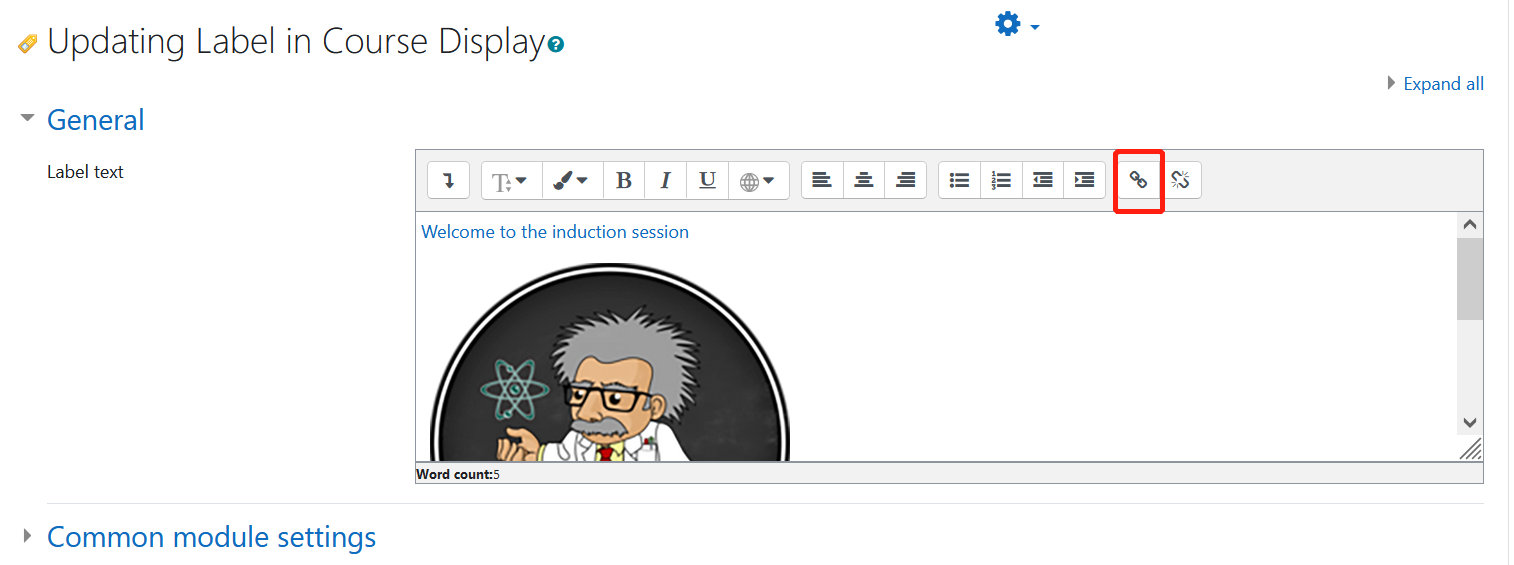Outdent the selected text
1514x565 pixels.
point(1043,181)
